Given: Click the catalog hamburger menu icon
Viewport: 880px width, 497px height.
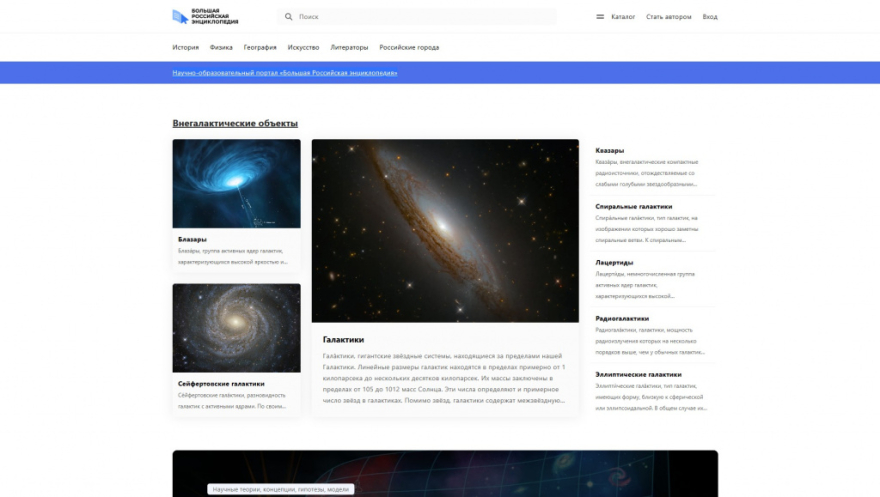Looking at the screenshot, I should (600, 17).
